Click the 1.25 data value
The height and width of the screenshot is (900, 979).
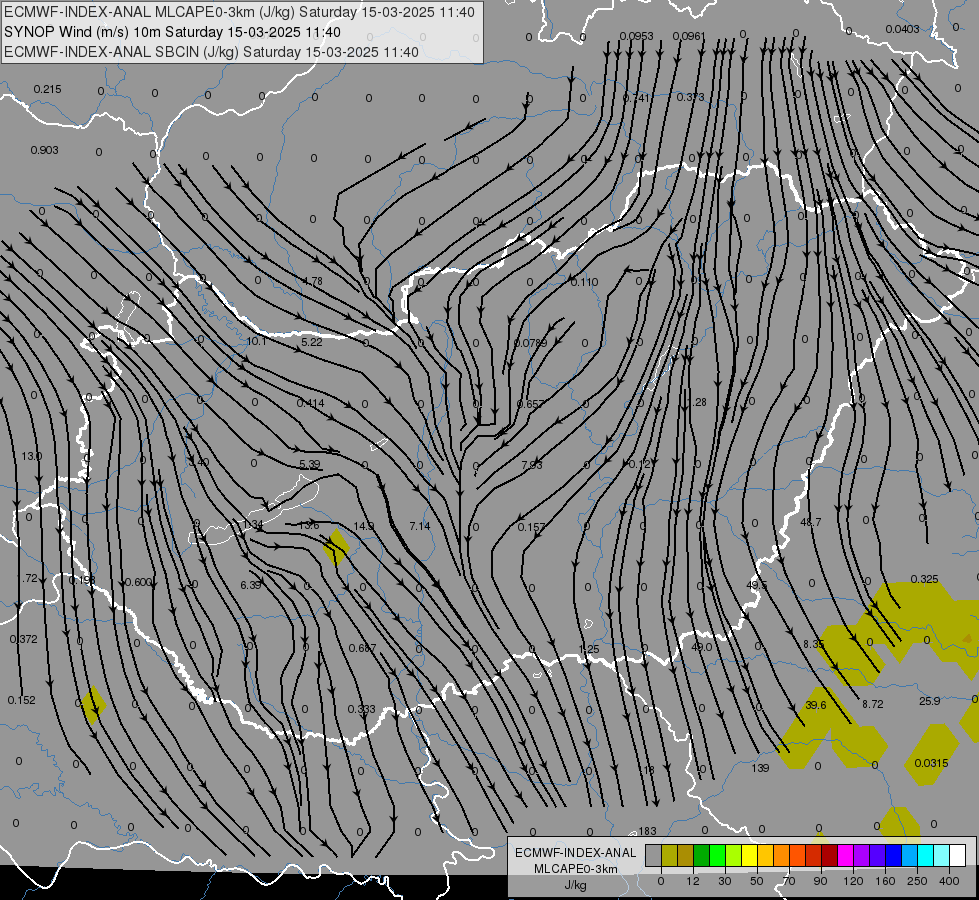pyautogui.click(x=589, y=650)
